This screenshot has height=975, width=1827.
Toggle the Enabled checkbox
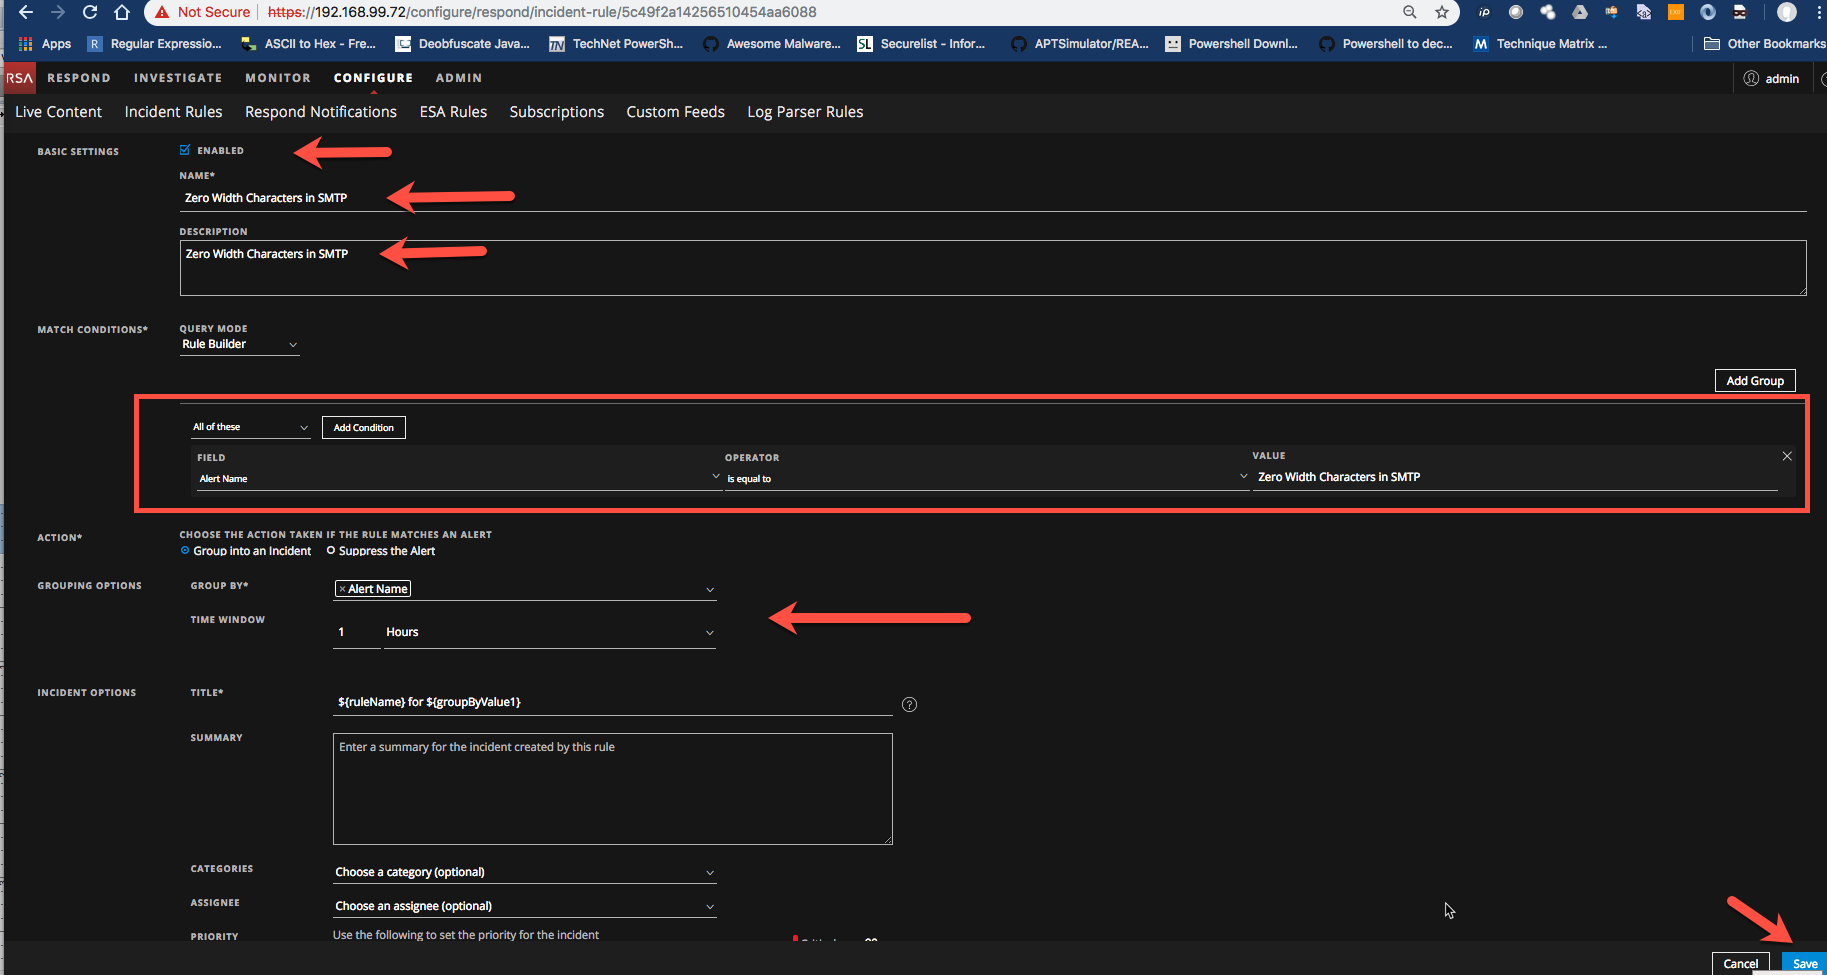click(185, 150)
